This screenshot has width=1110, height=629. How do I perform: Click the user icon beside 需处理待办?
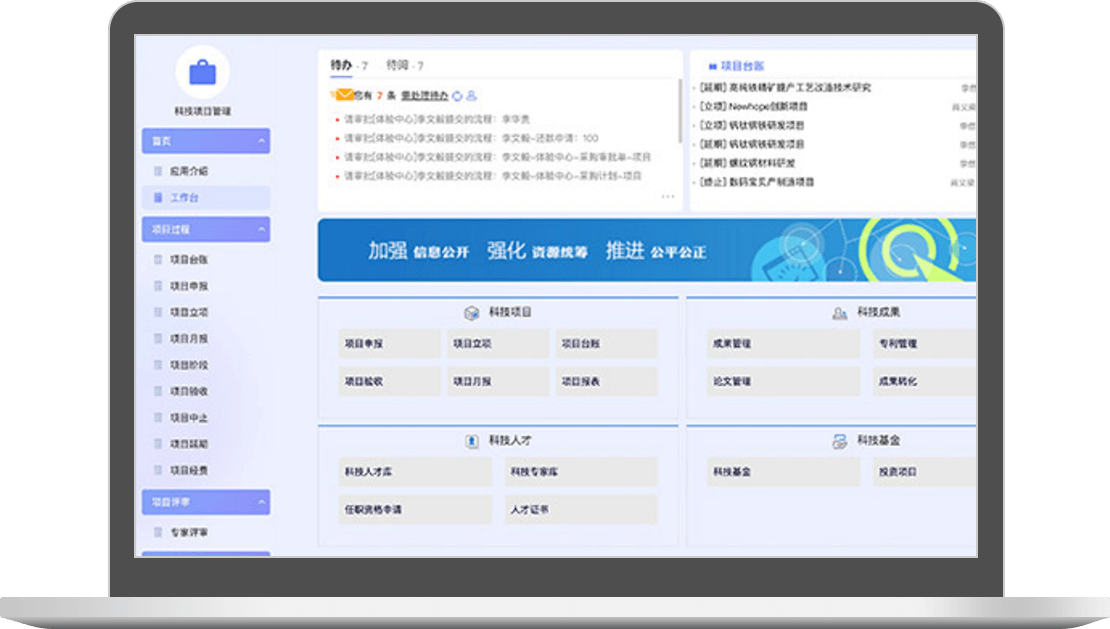[472, 96]
